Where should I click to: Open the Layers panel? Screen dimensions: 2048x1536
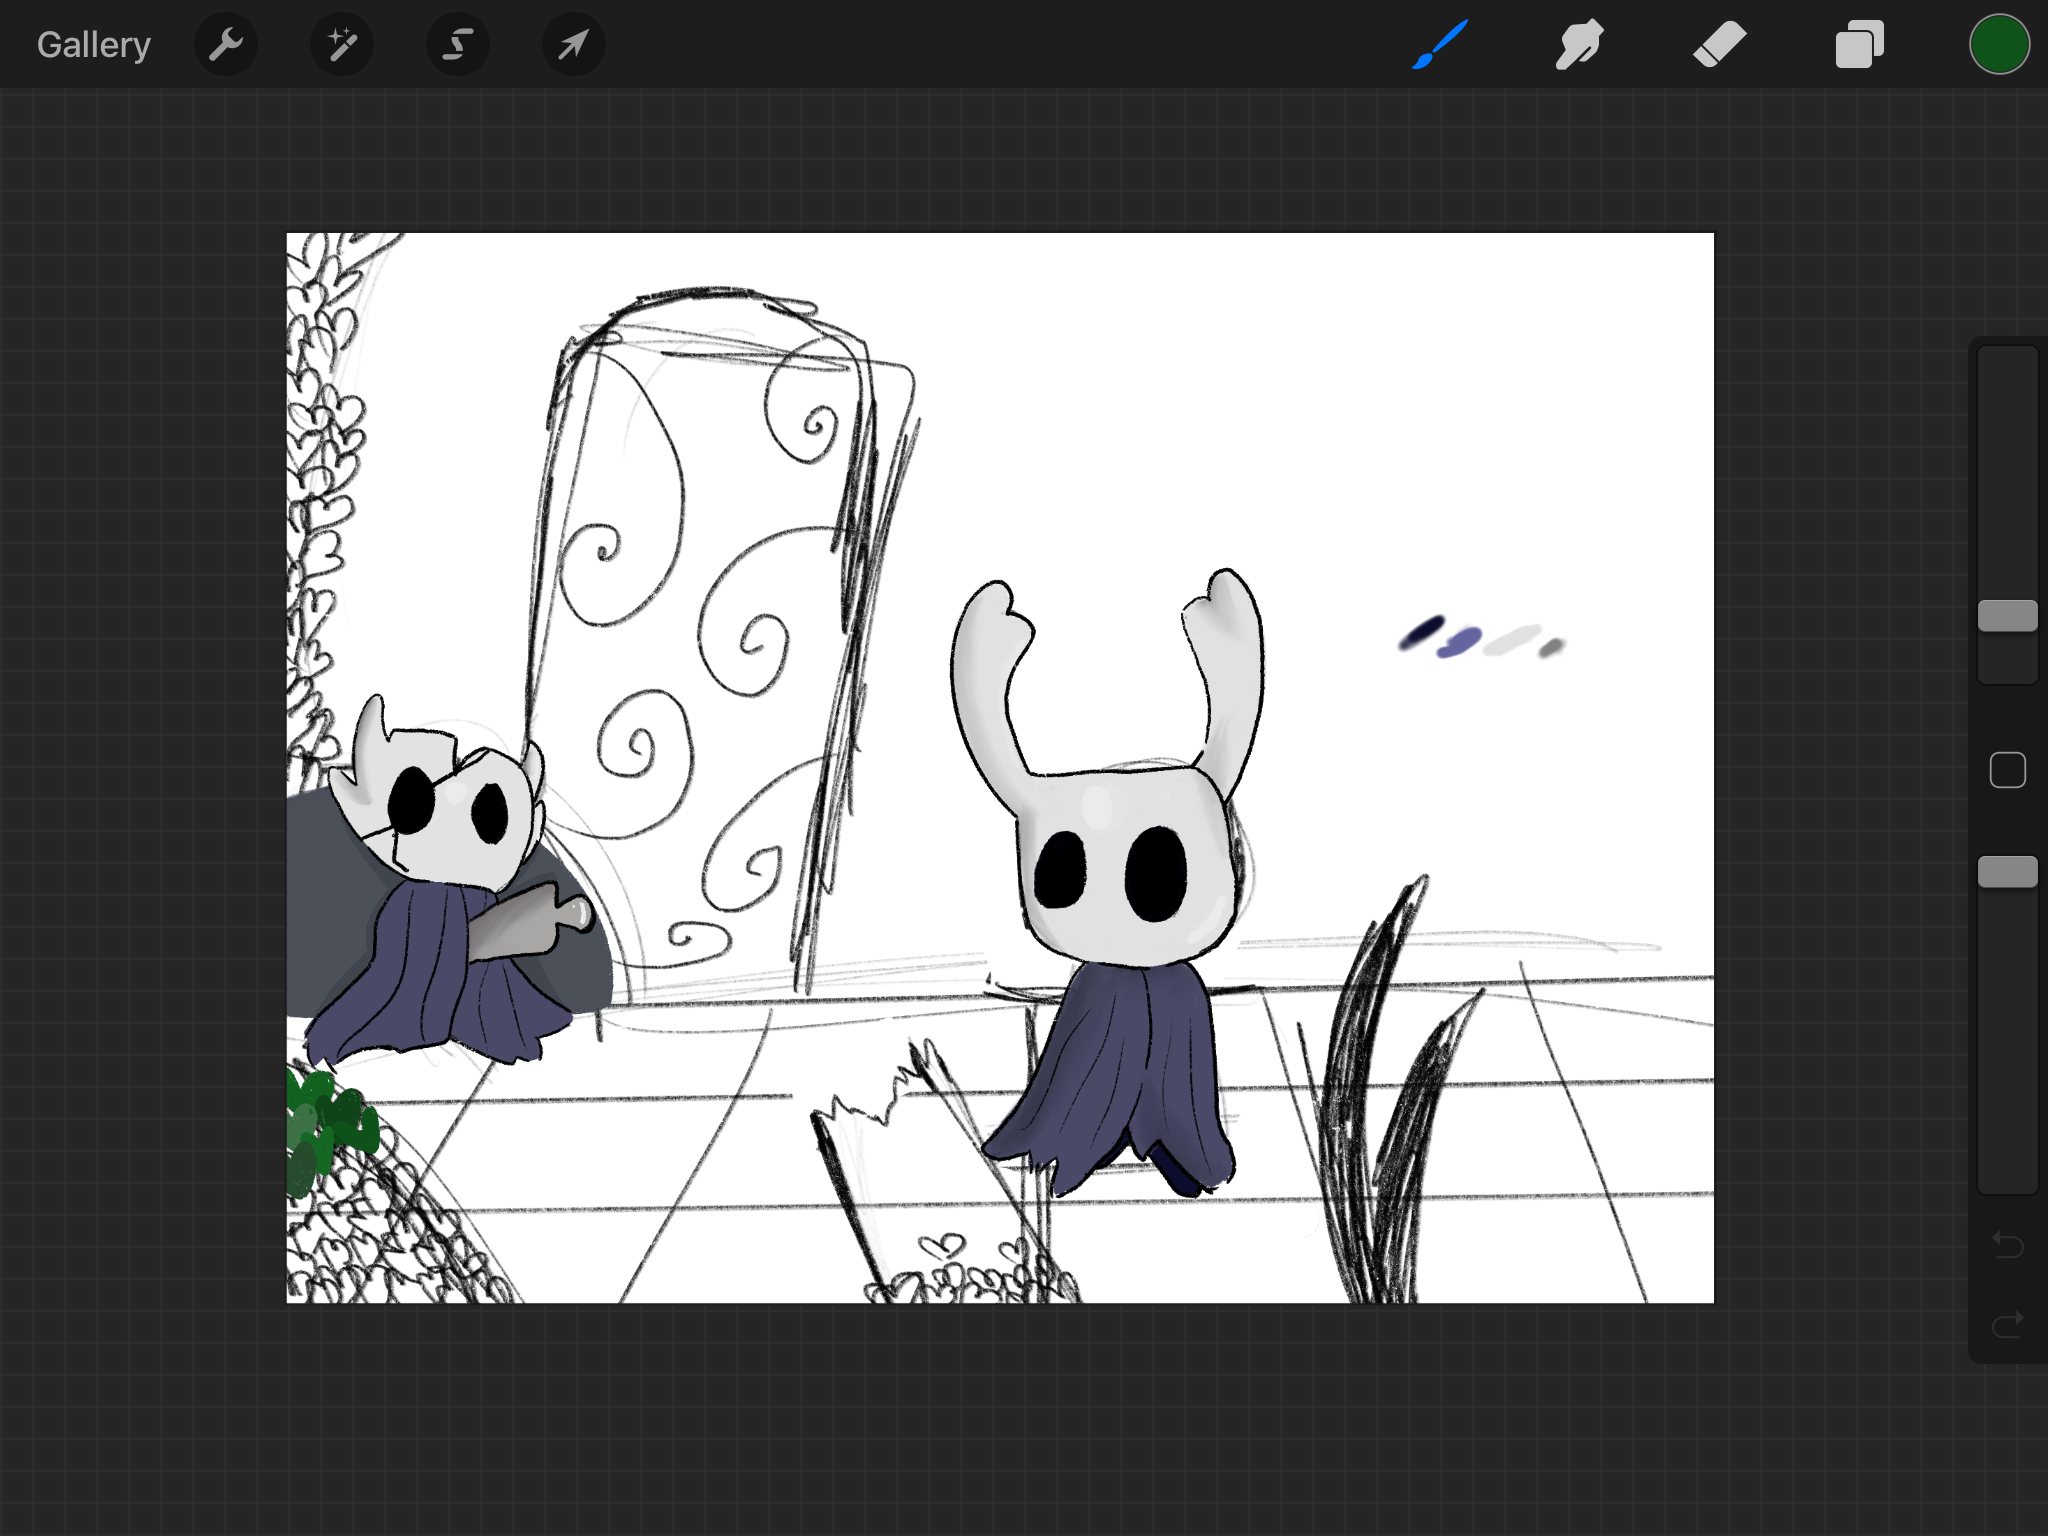pos(1859,45)
